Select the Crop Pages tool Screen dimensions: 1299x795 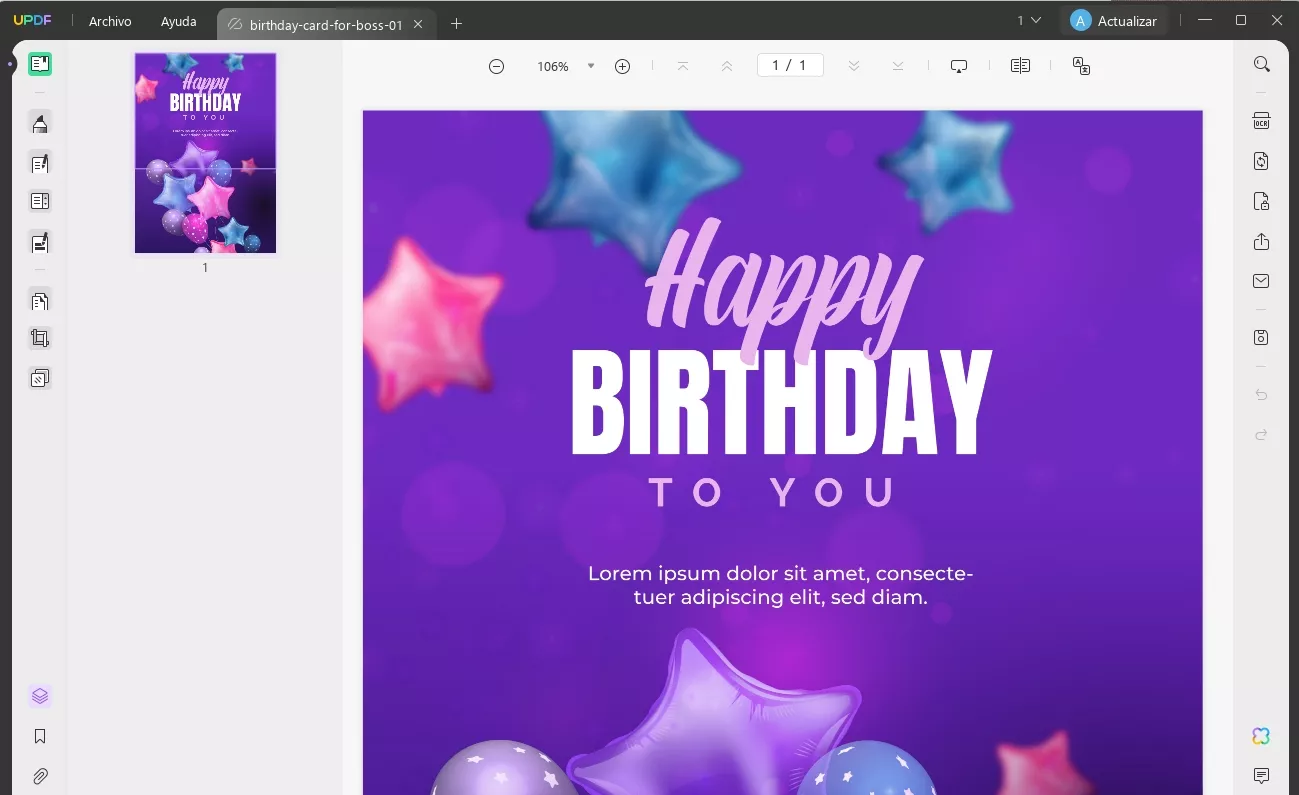pyautogui.click(x=40, y=338)
